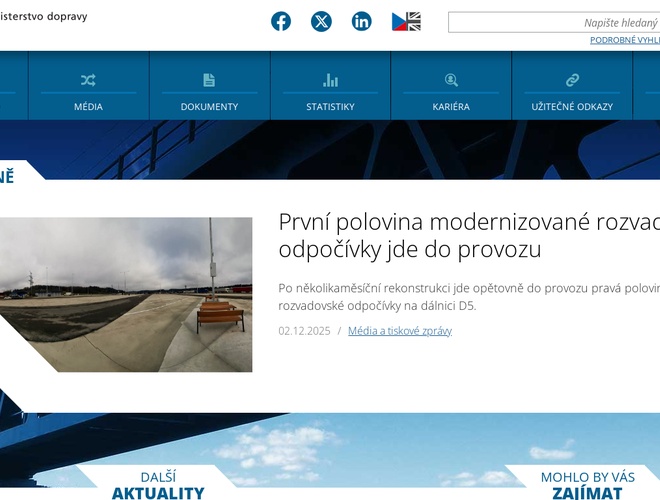Click the bar chart icon above Statistiky
The width and height of the screenshot is (660, 500).
pyautogui.click(x=330, y=80)
